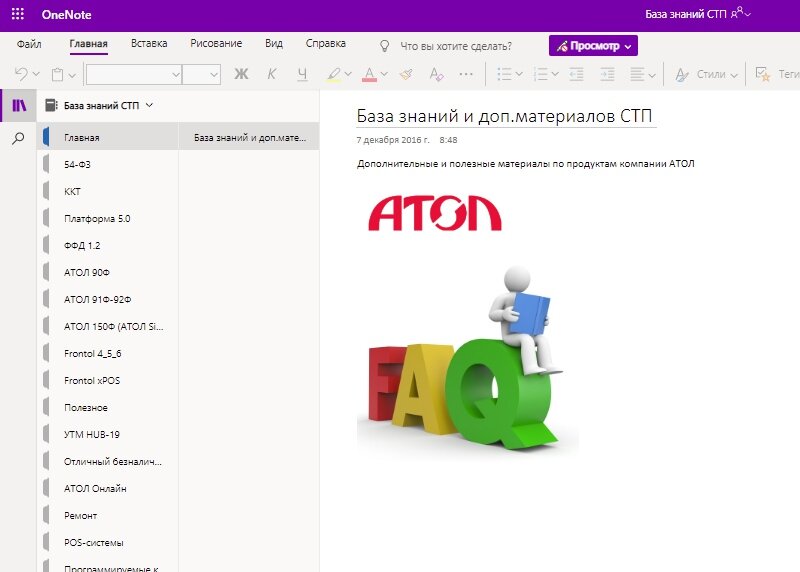The image size is (800, 572).
Task: Expand the font color dropdown arrow
Action: (x=384, y=74)
